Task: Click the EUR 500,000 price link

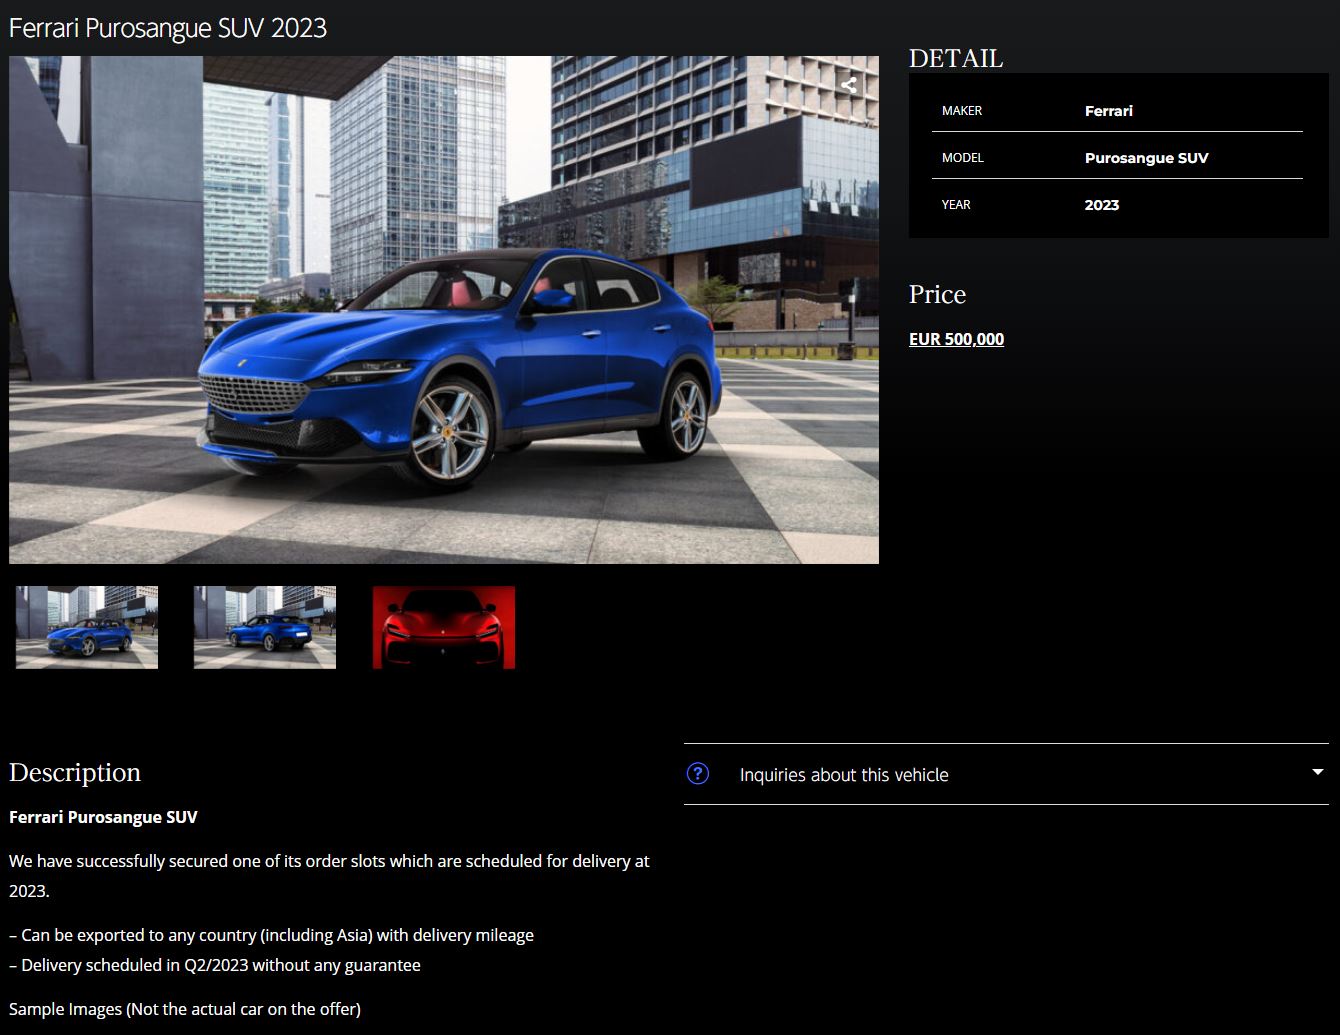Action: pyautogui.click(x=956, y=339)
